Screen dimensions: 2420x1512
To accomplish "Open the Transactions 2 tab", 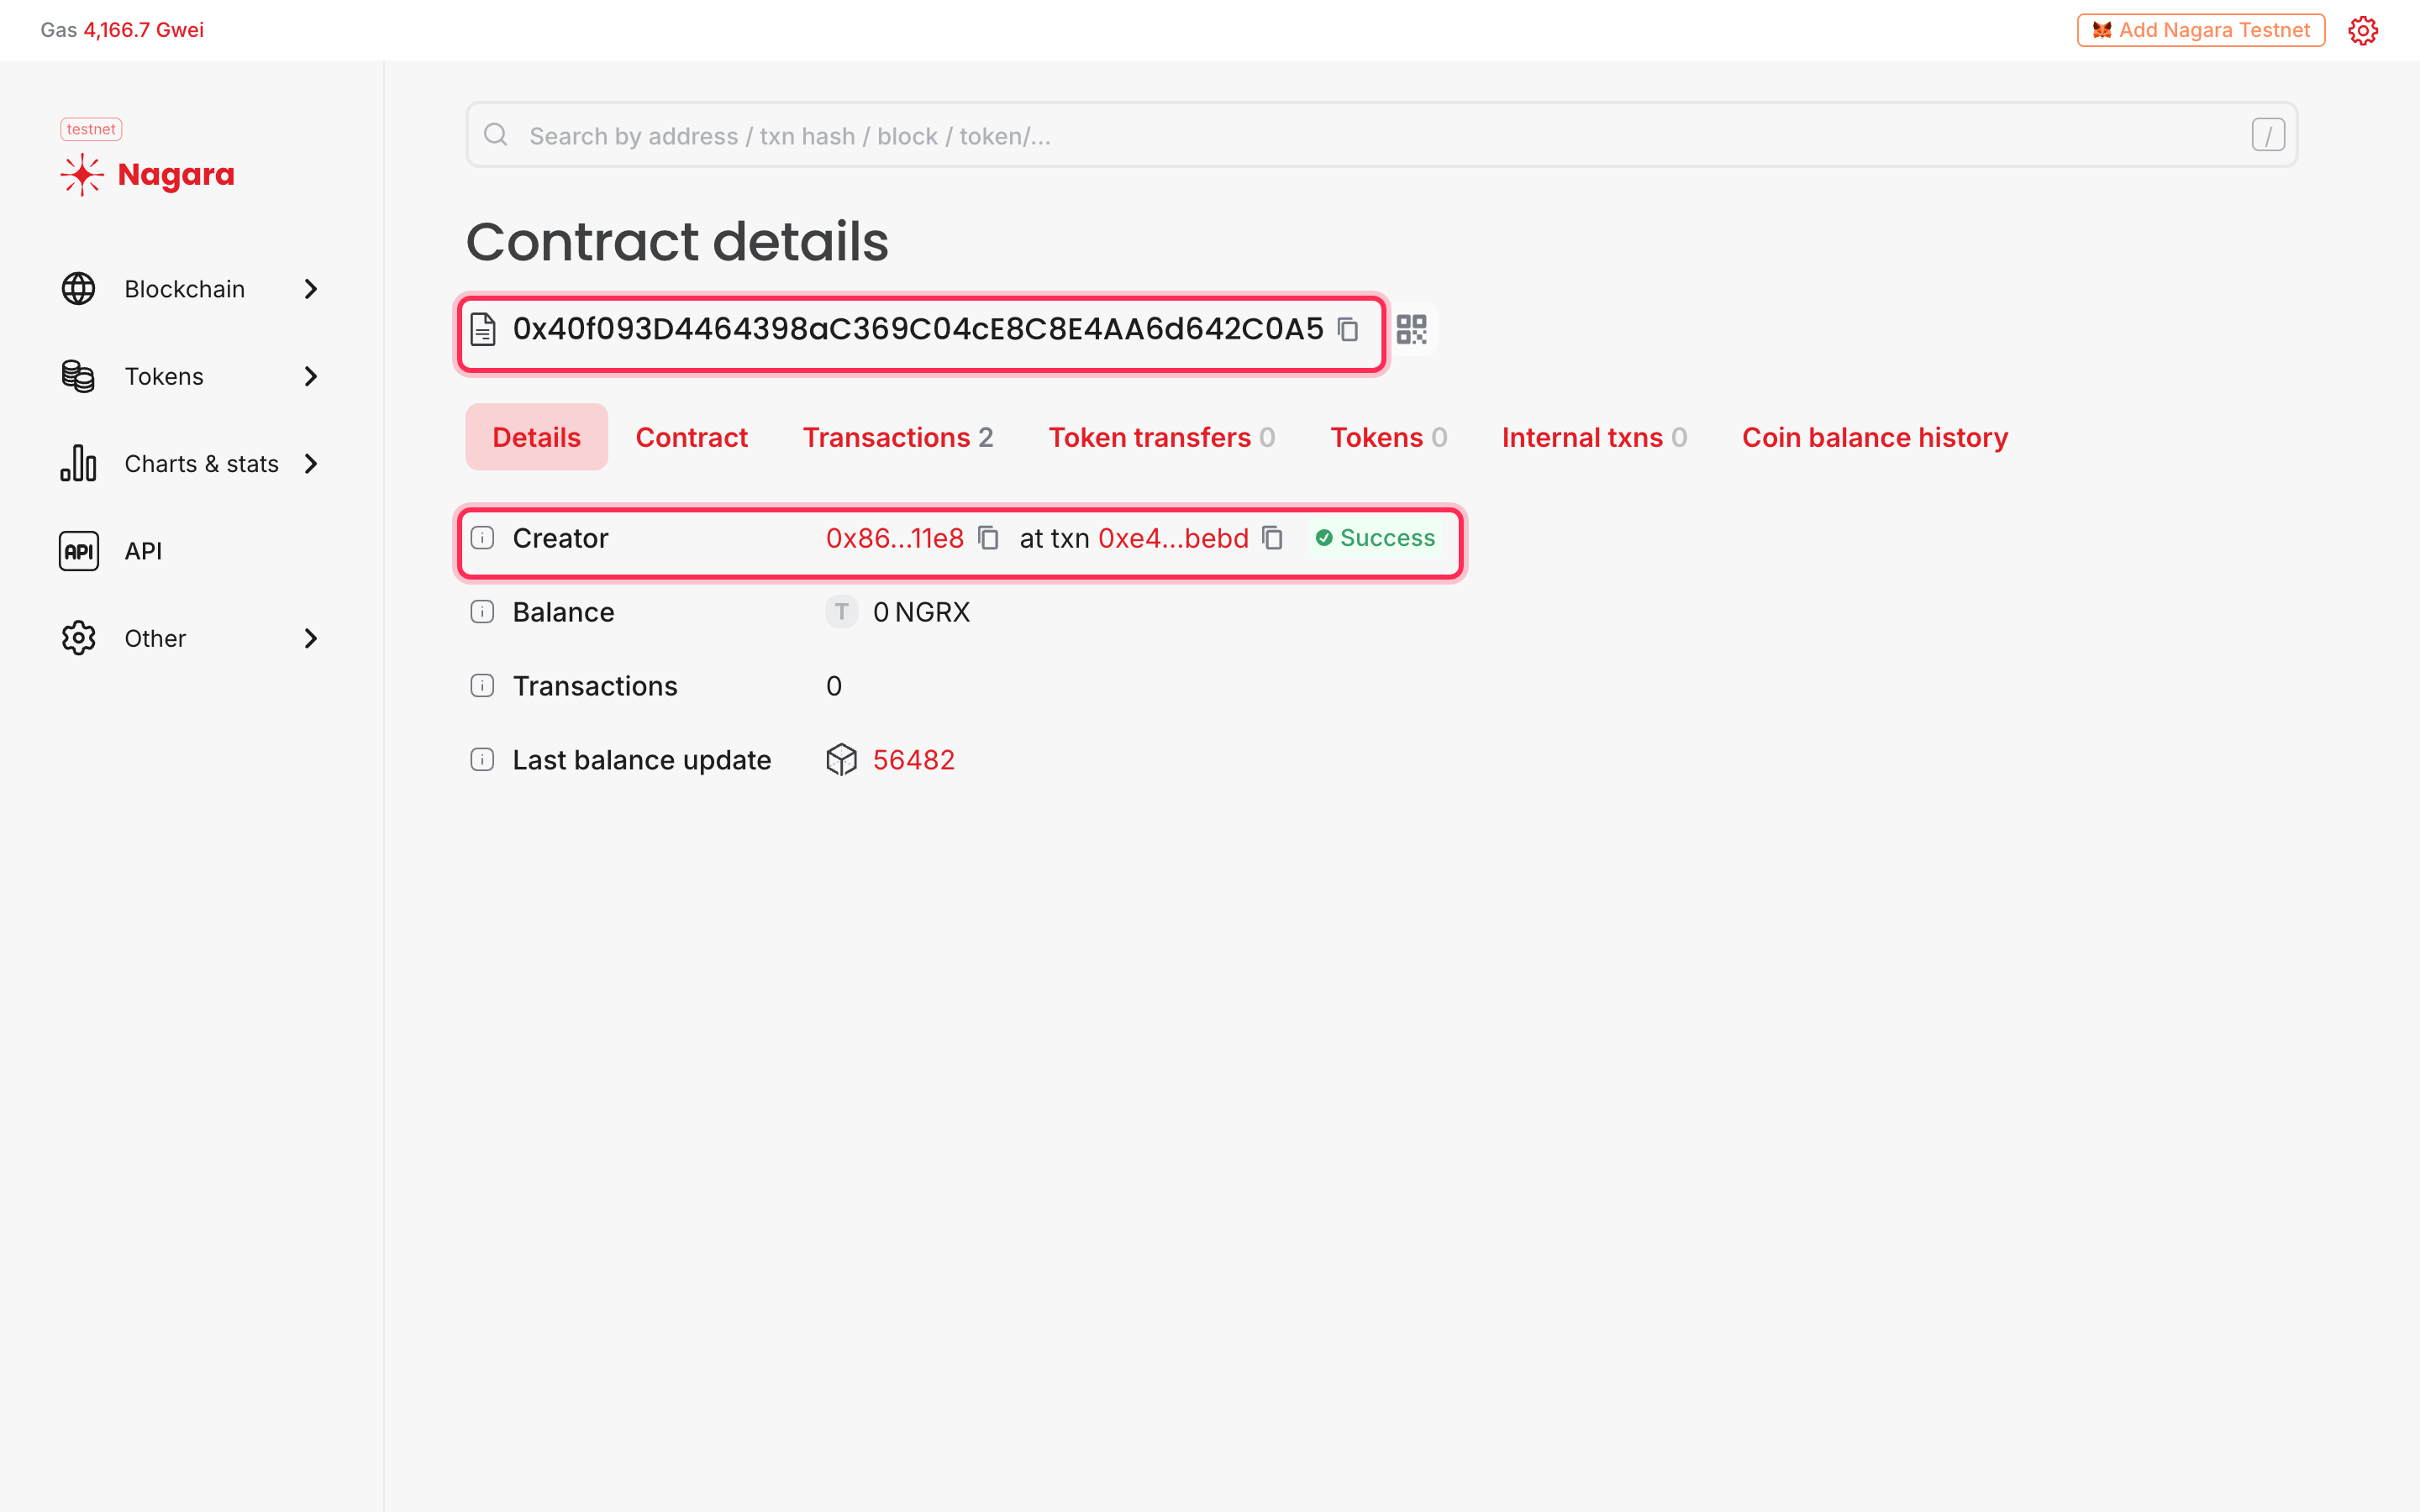I will [898, 437].
